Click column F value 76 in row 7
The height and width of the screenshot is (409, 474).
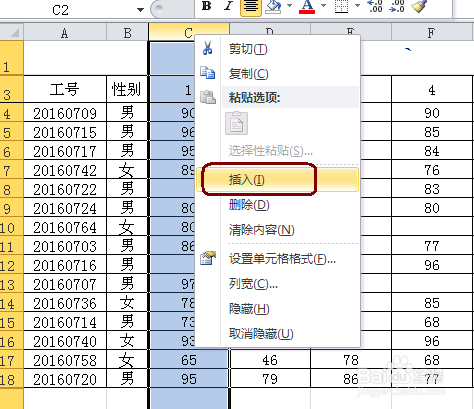tap(432, 170)
